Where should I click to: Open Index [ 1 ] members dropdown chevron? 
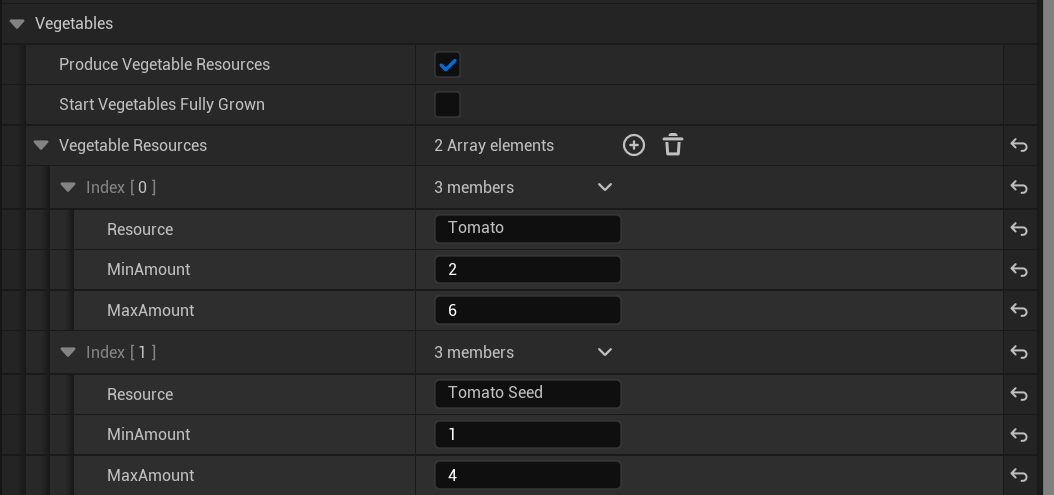point(604,352)
